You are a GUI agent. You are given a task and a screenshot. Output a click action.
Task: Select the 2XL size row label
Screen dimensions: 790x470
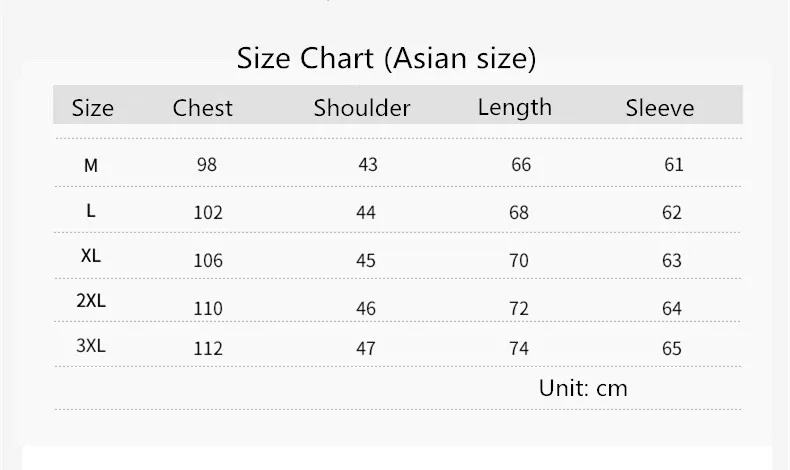[x=91, y=301]
